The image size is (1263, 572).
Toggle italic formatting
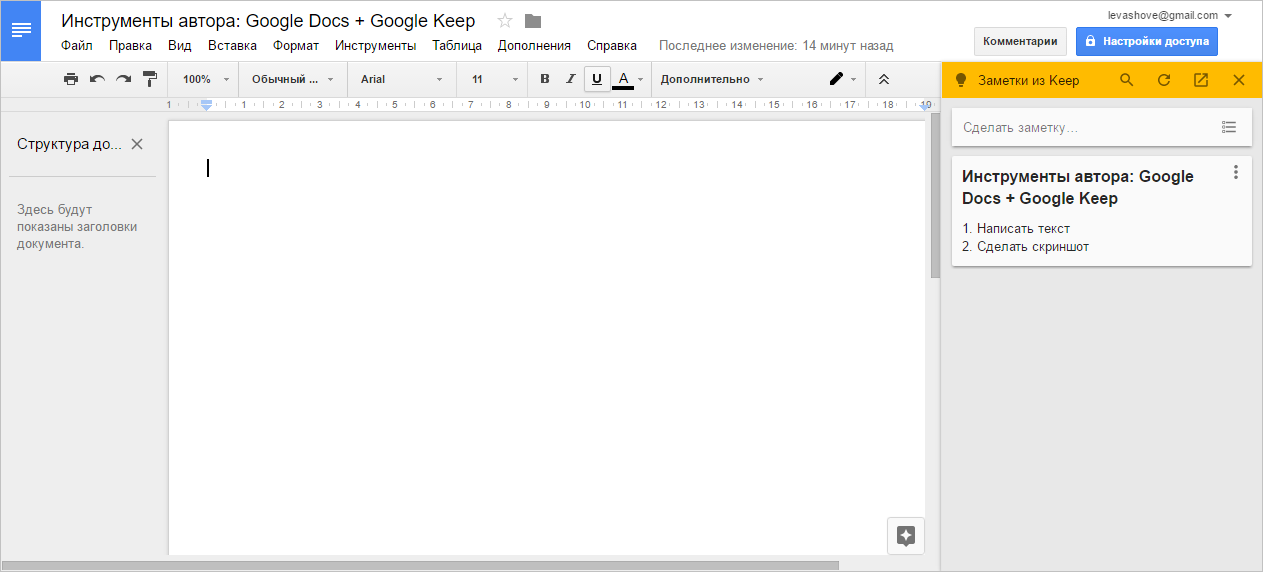tap(571, 79)
